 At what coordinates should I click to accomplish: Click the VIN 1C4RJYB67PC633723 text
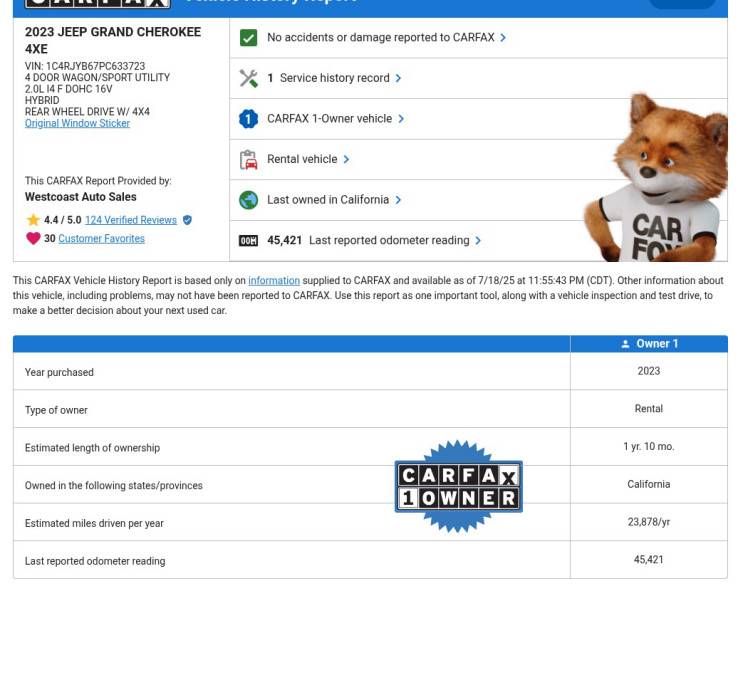pyautogui.click(x=85, y=66)
